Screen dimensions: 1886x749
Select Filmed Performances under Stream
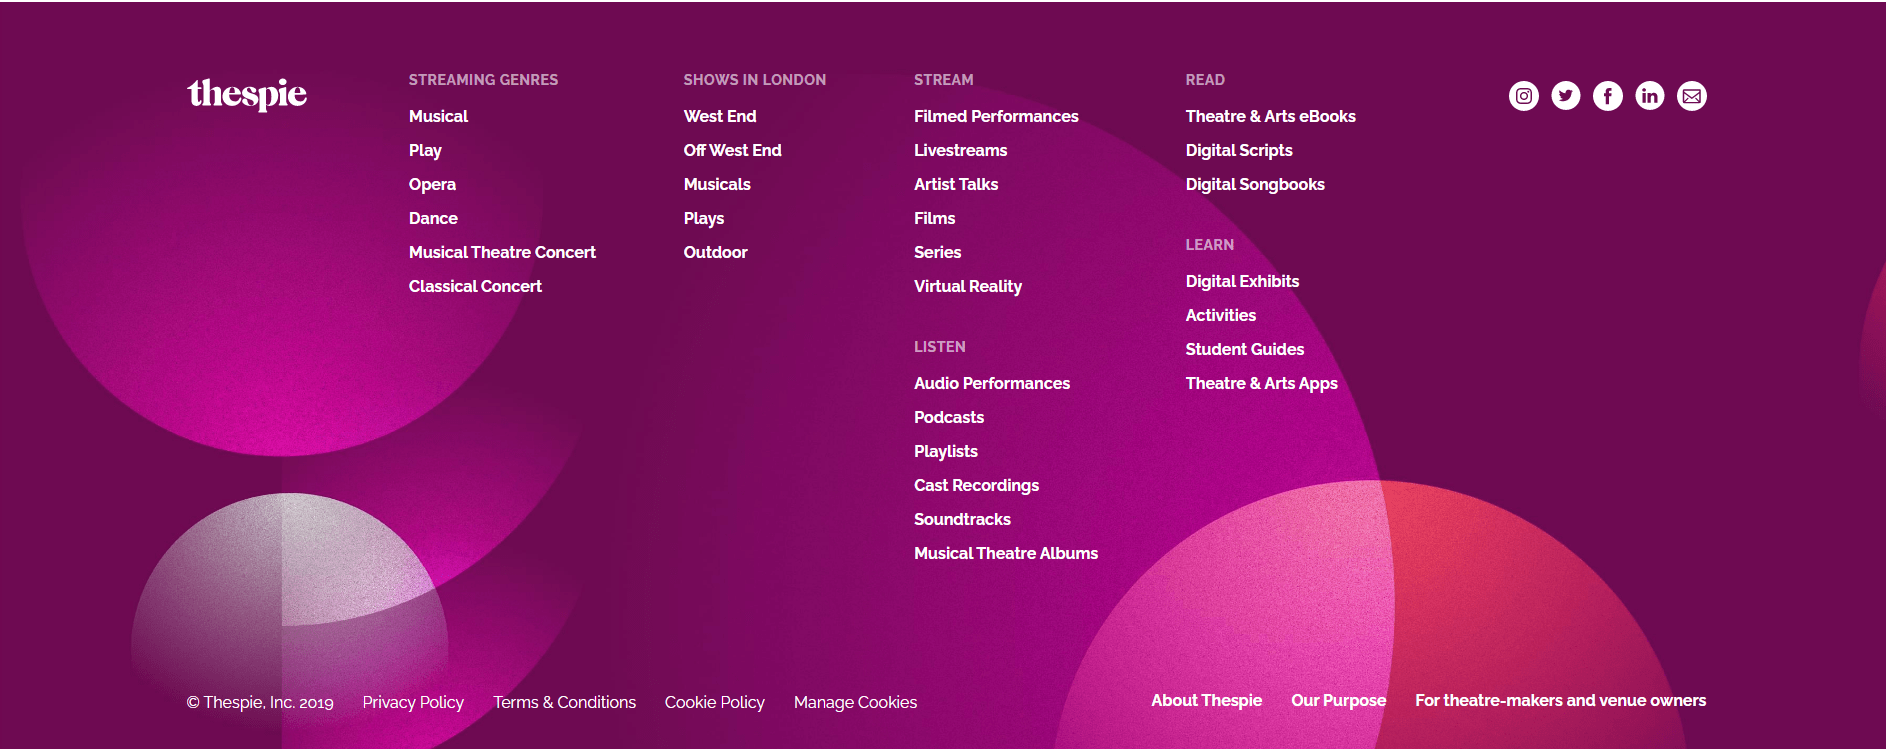tap(995, 116)
